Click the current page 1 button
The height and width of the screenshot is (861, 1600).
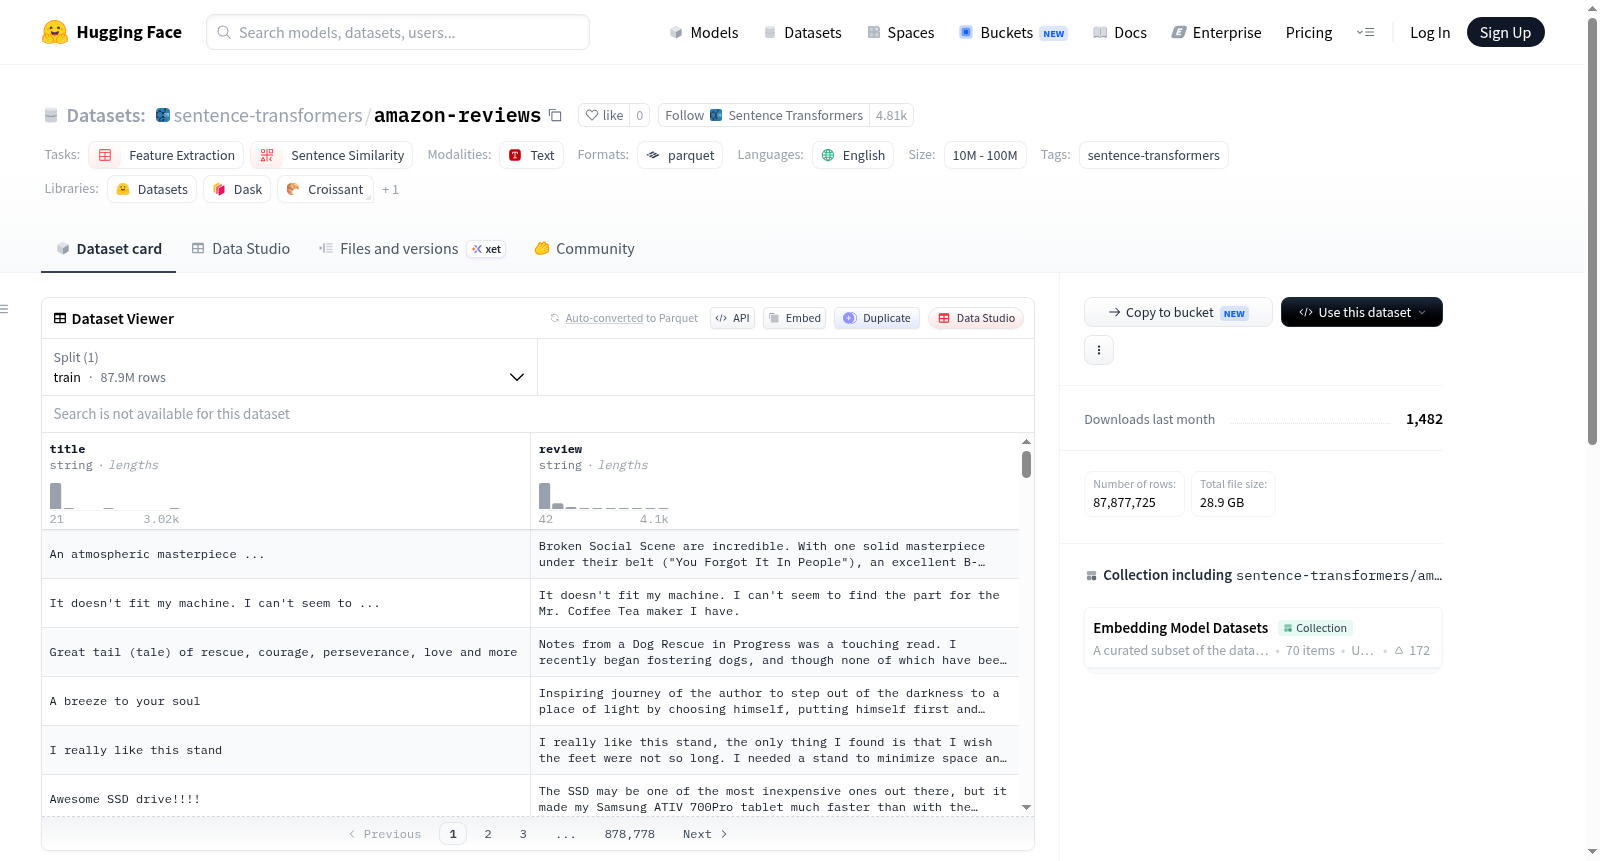click(x=453, y=834)
